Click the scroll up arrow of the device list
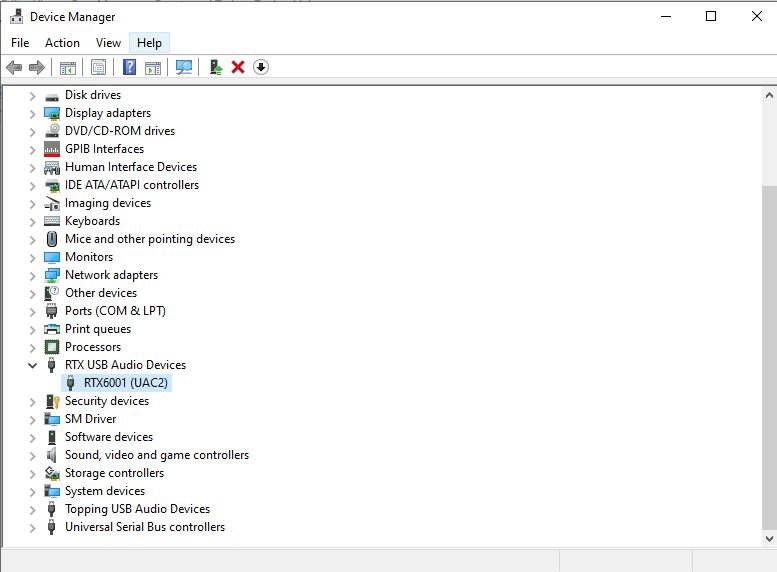 (769, 95)
